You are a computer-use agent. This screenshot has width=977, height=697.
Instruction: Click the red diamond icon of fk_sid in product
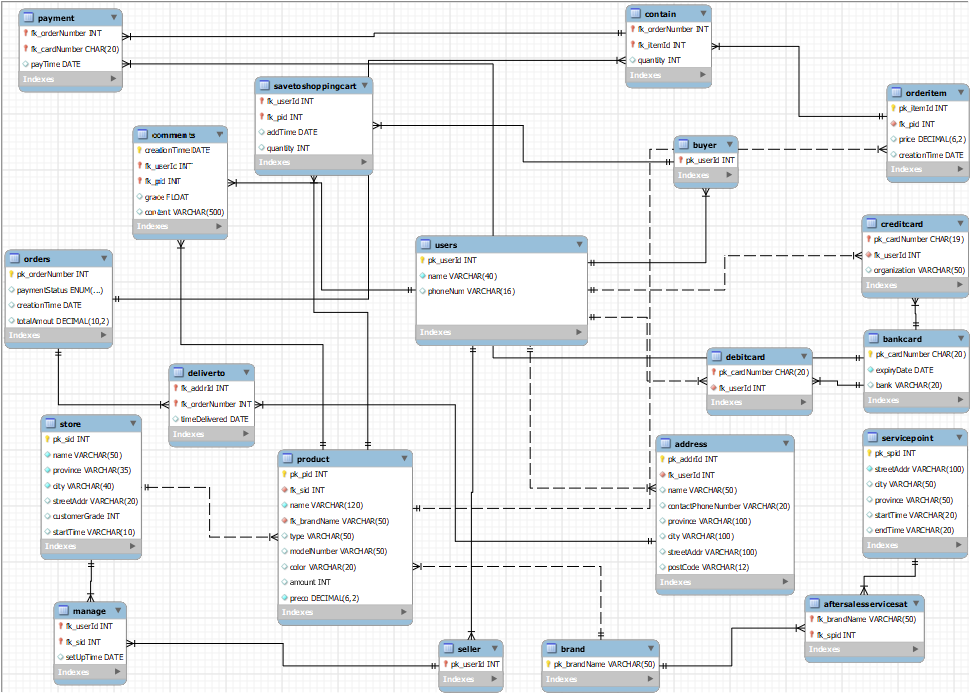286,490
